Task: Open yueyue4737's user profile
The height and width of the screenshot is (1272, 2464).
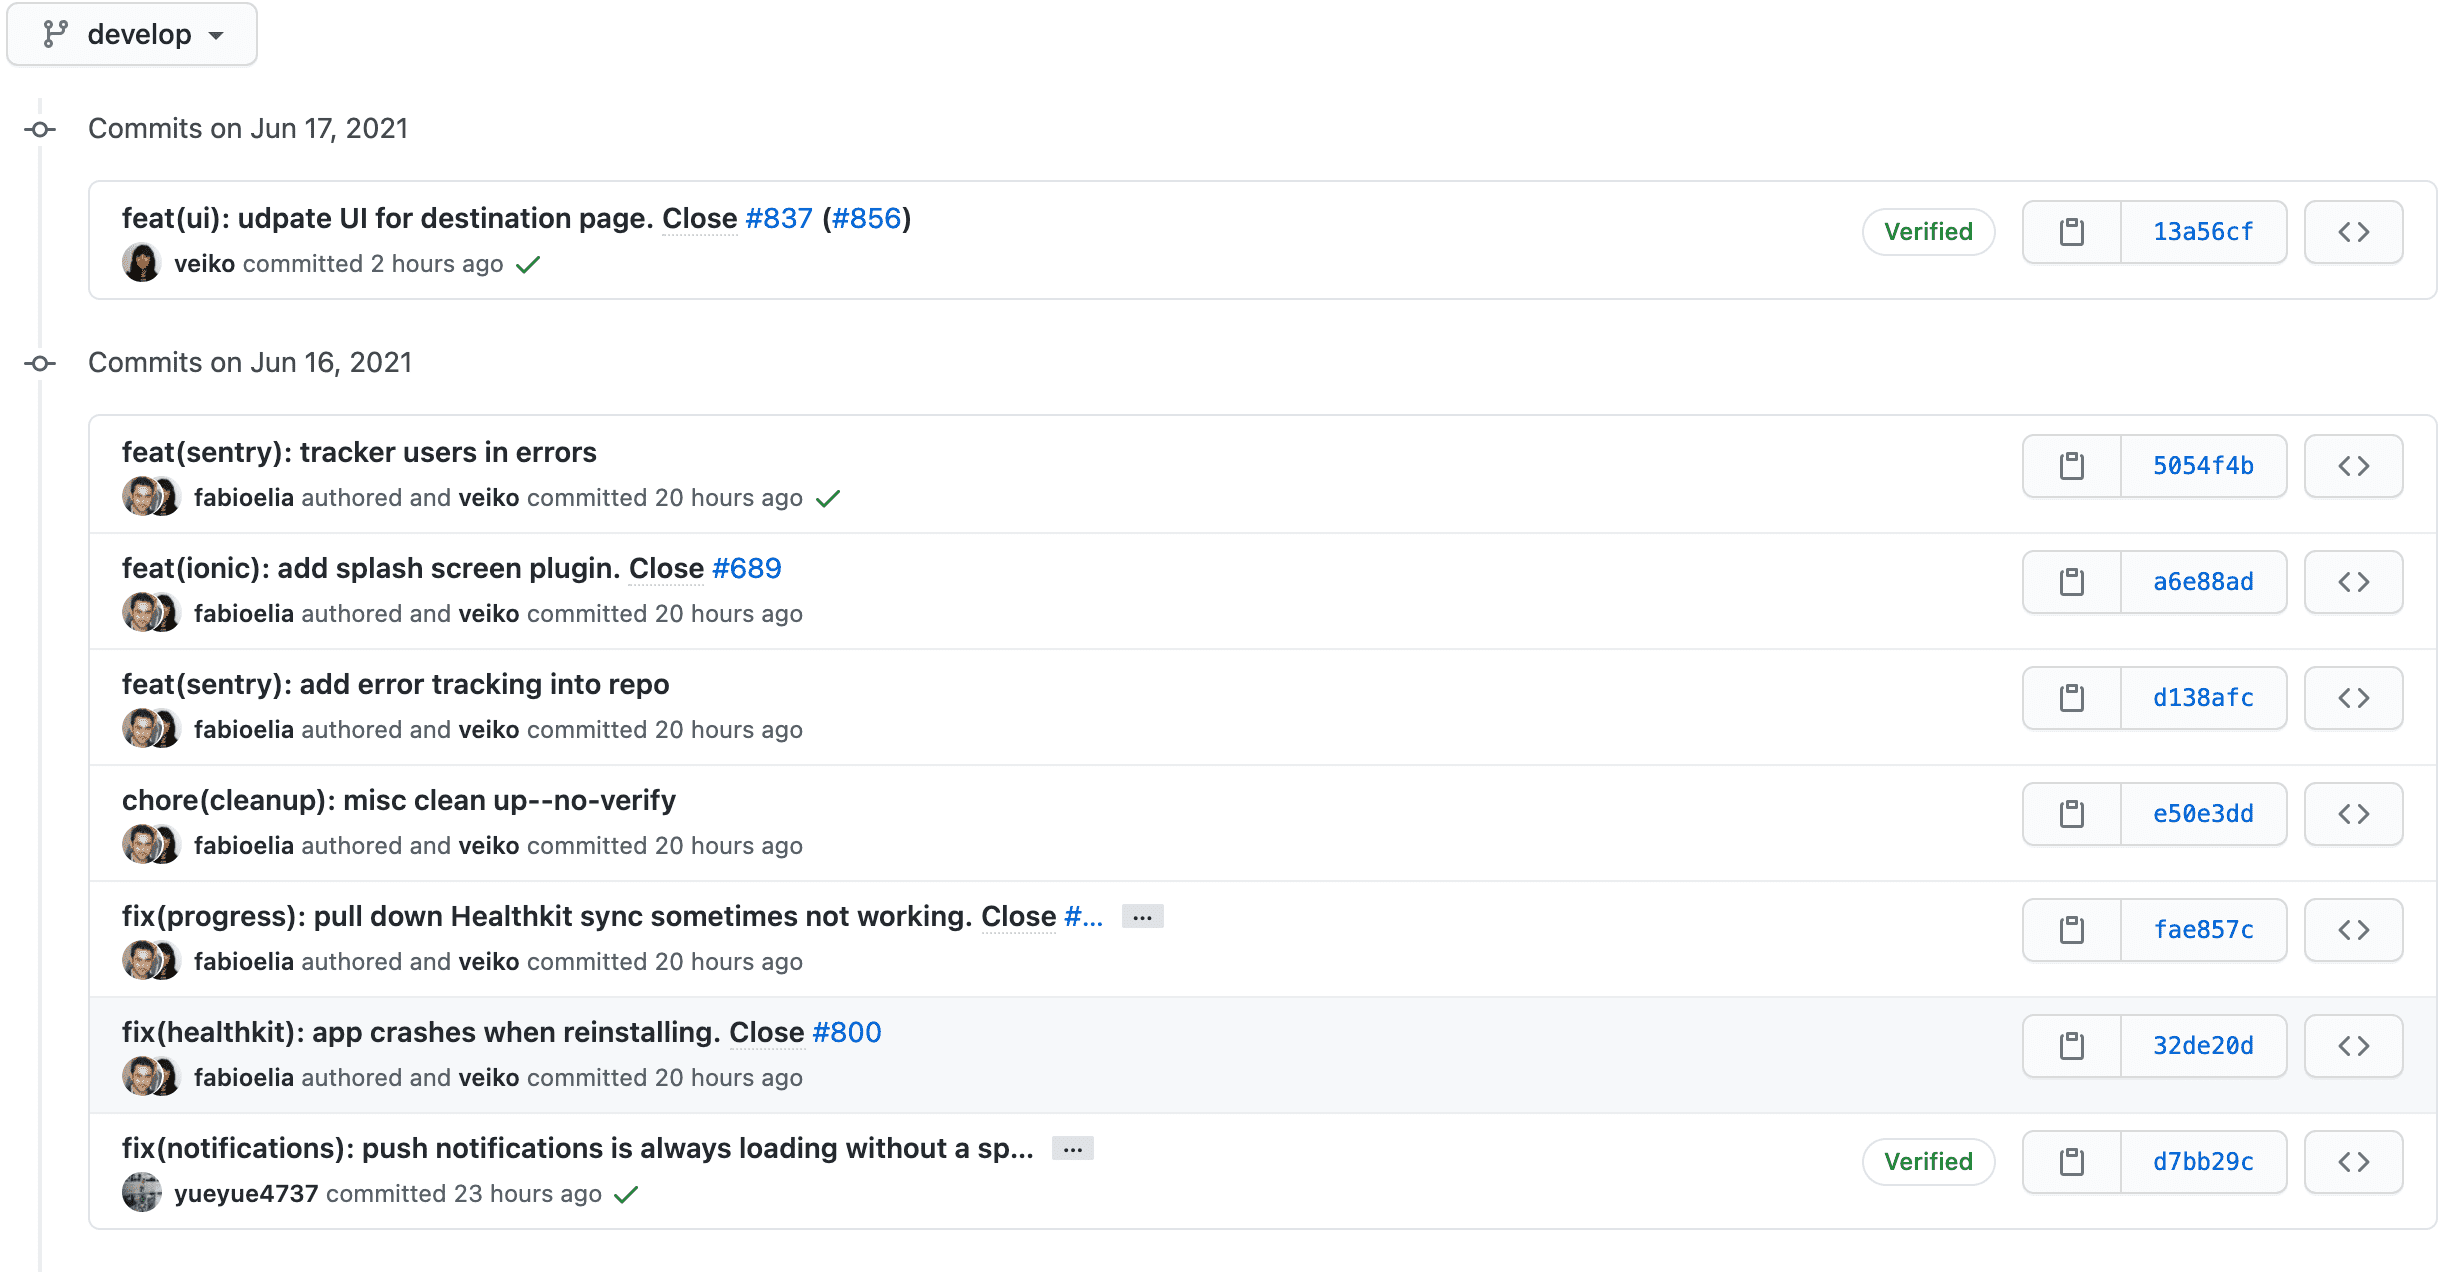Action: (246, 1194)
